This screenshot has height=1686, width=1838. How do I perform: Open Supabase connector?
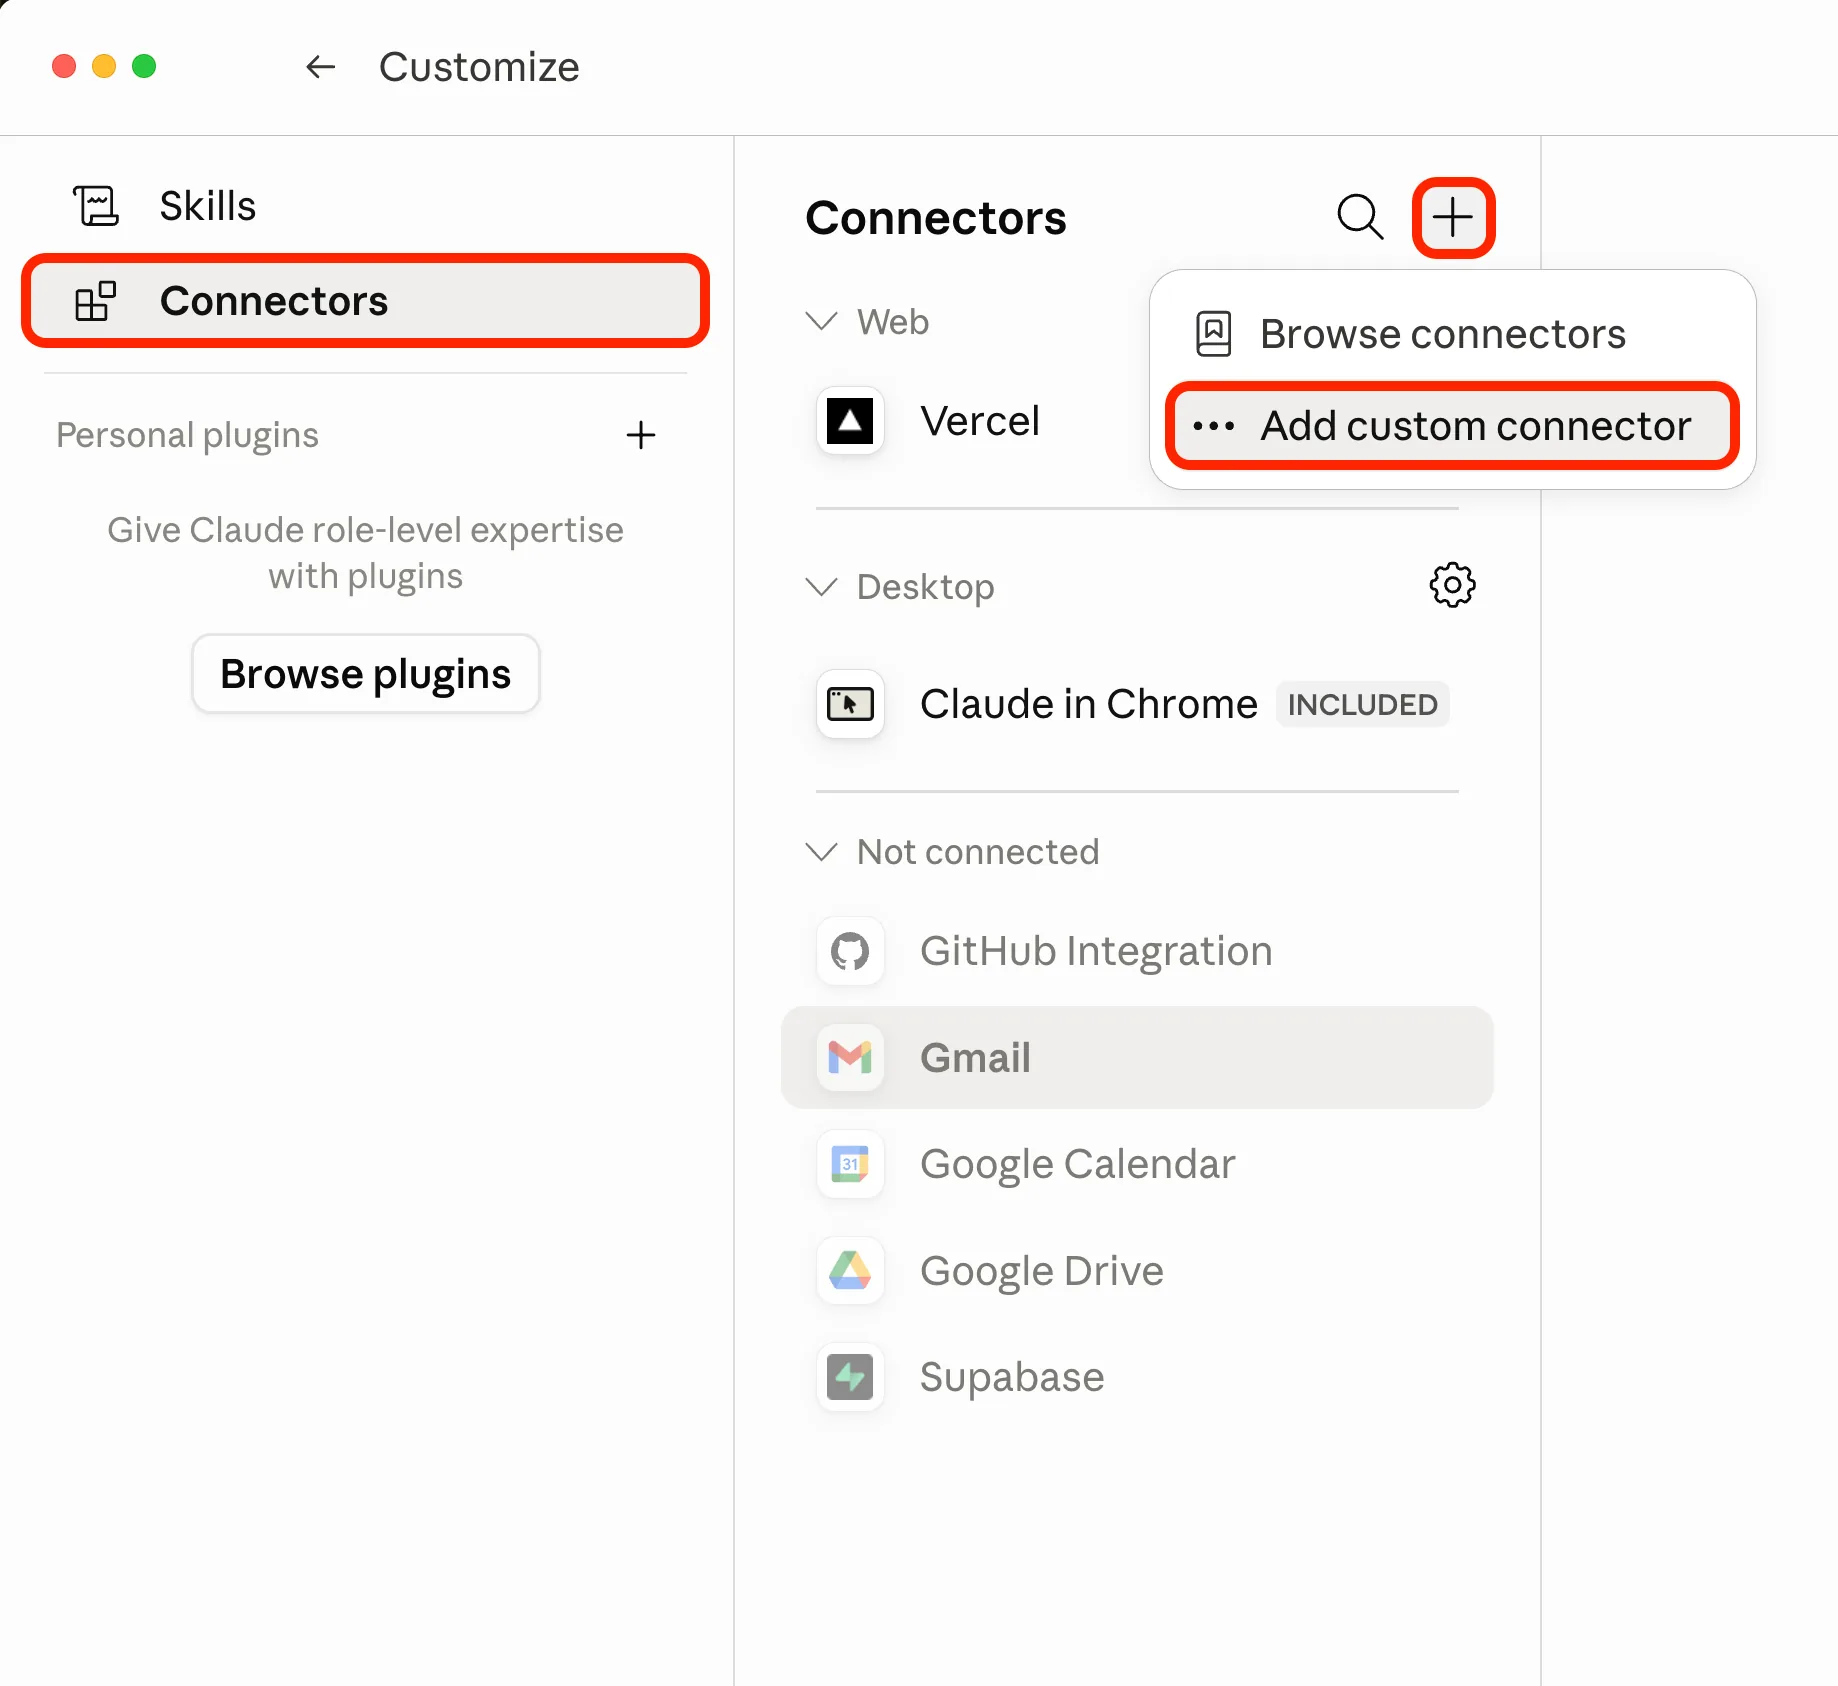click(x=1137, y=1377)
